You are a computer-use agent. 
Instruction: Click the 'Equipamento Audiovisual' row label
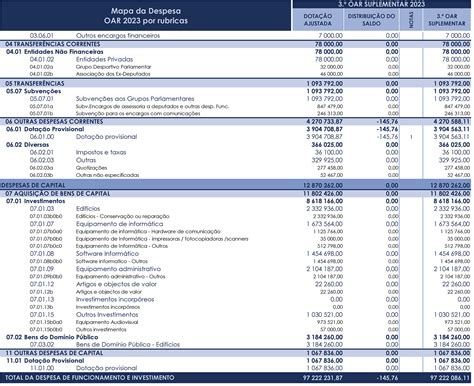pyautogui.click(x=107, y=322)
